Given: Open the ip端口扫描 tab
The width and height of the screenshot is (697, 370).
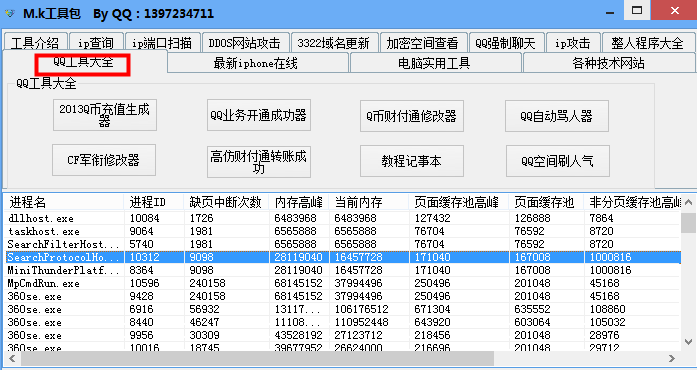Looking at the screenshot, I should (x=162, y=43).
